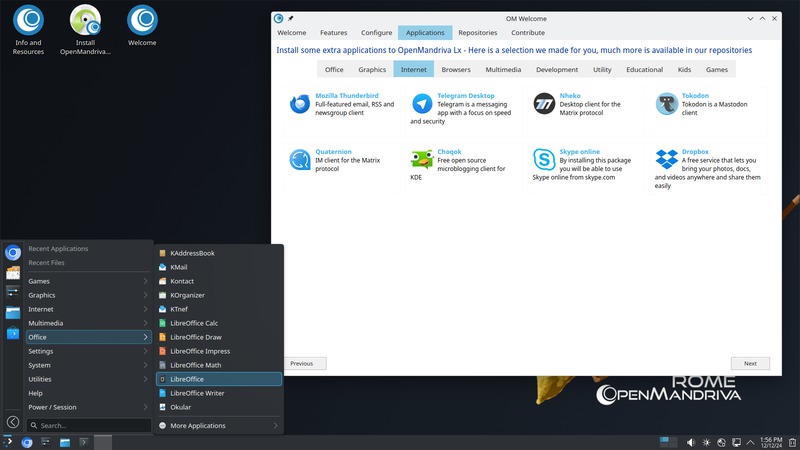The image size is (800, 450).
Task: Click the Previous button
Action: point(302,363)
